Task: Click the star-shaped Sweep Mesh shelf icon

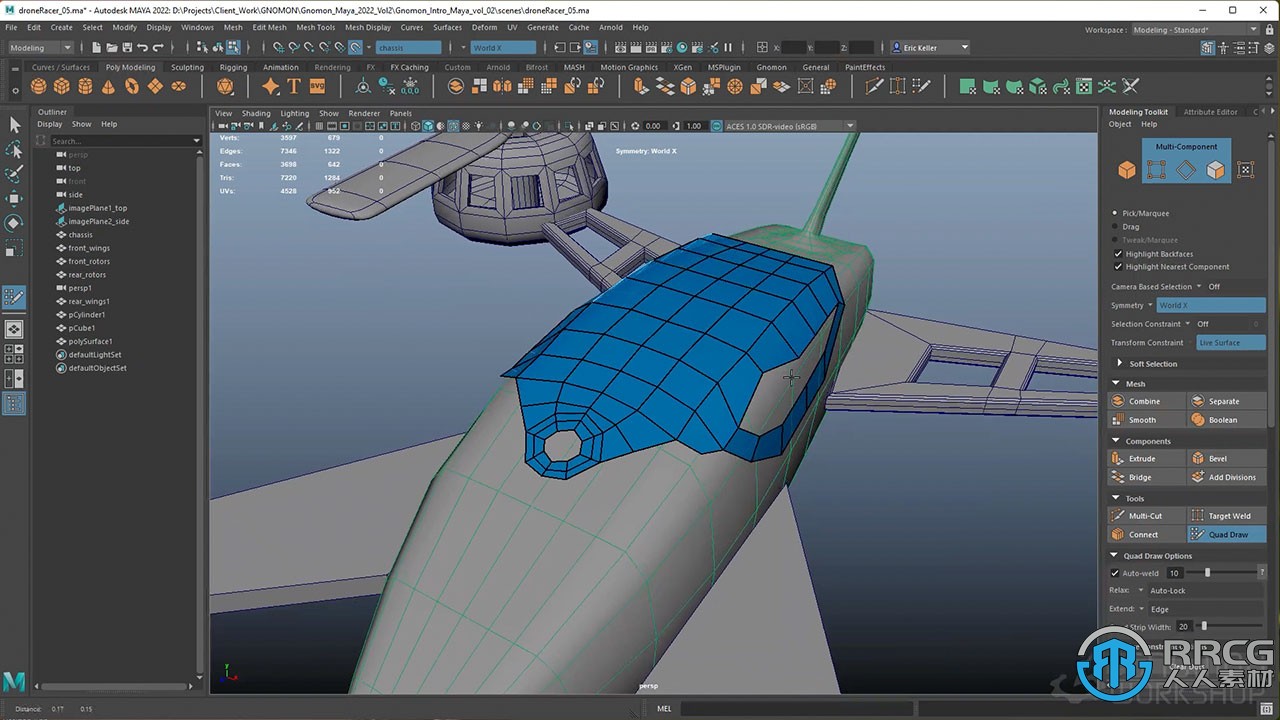Action: click(270, 86)
